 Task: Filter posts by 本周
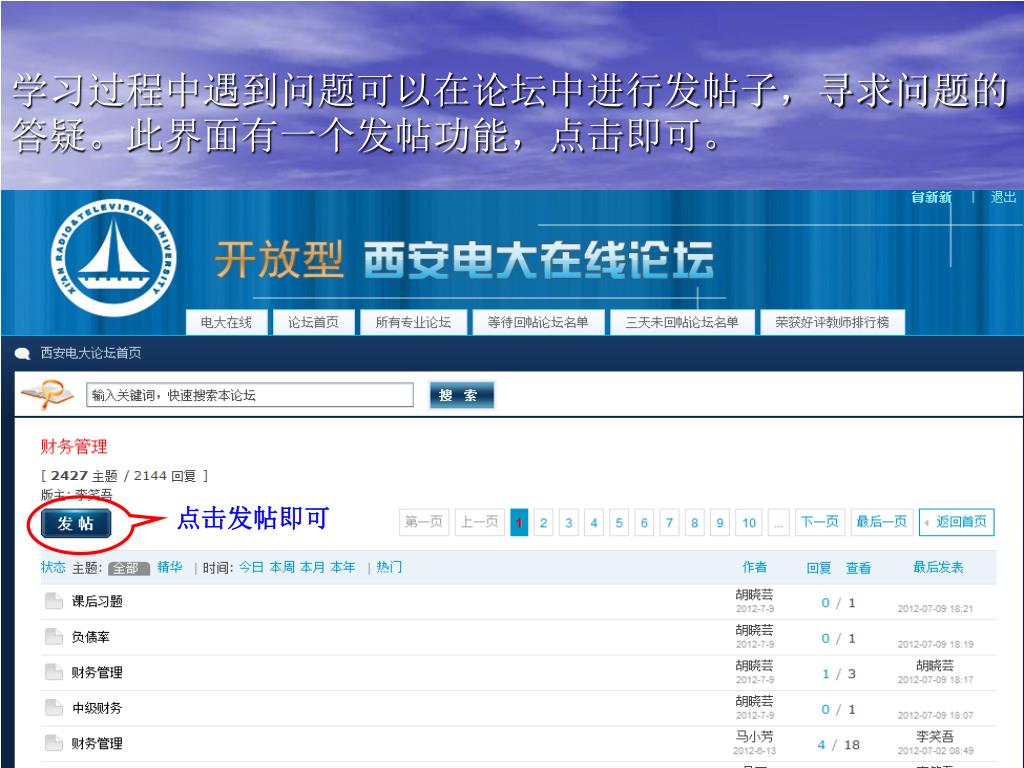281,568
